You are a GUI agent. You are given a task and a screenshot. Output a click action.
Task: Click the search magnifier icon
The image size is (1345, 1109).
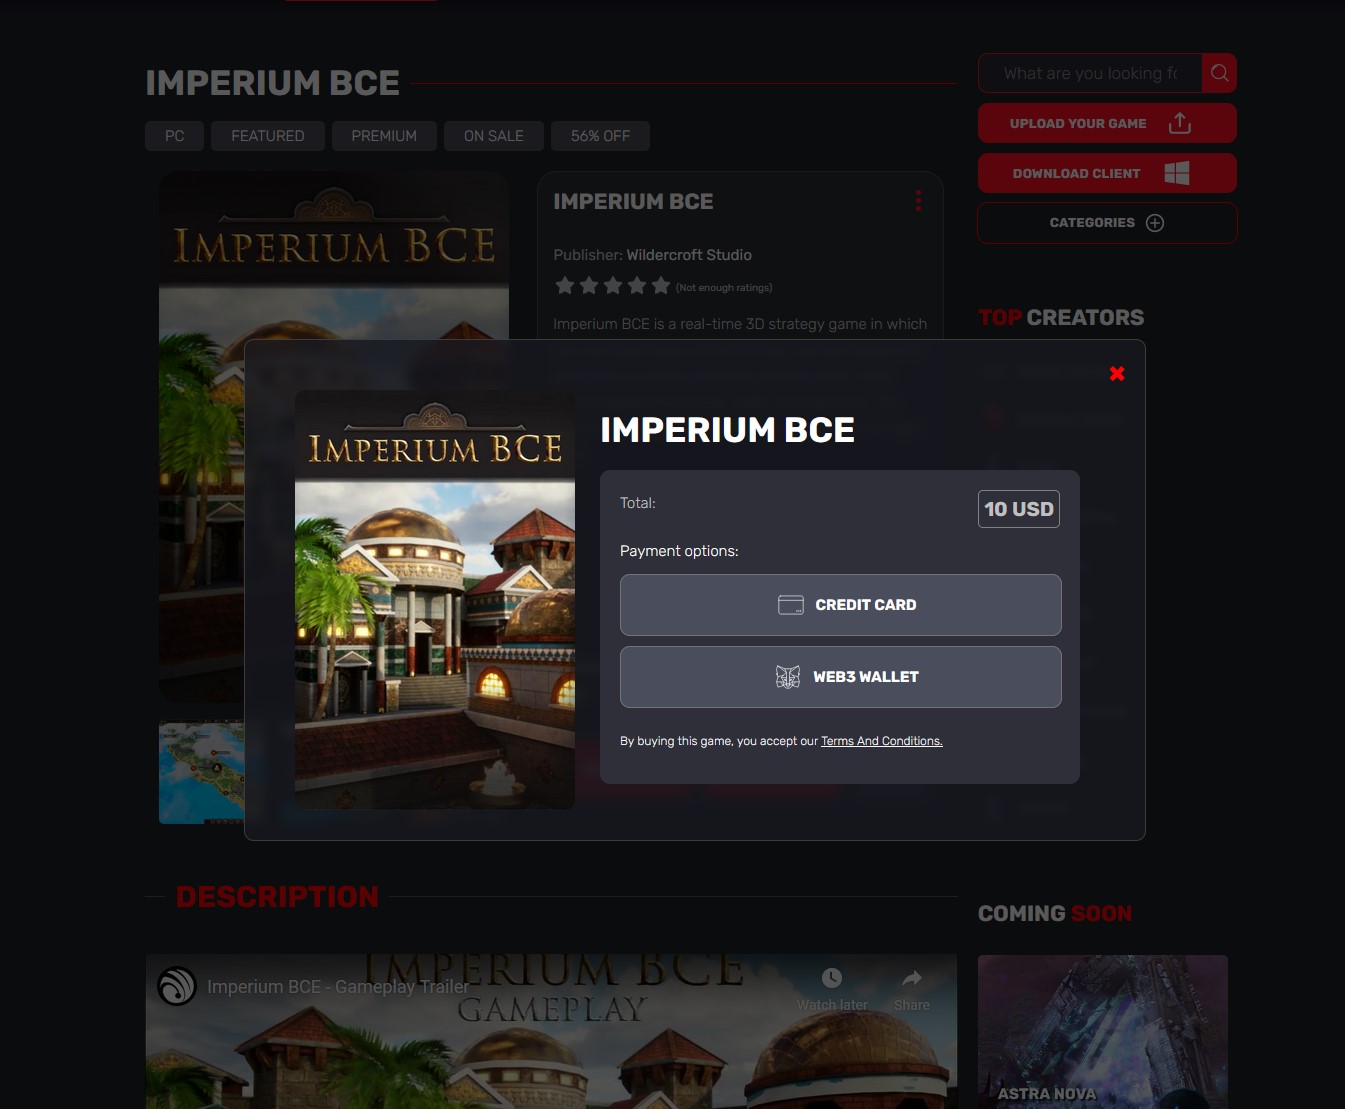(x=1219, y=72)
